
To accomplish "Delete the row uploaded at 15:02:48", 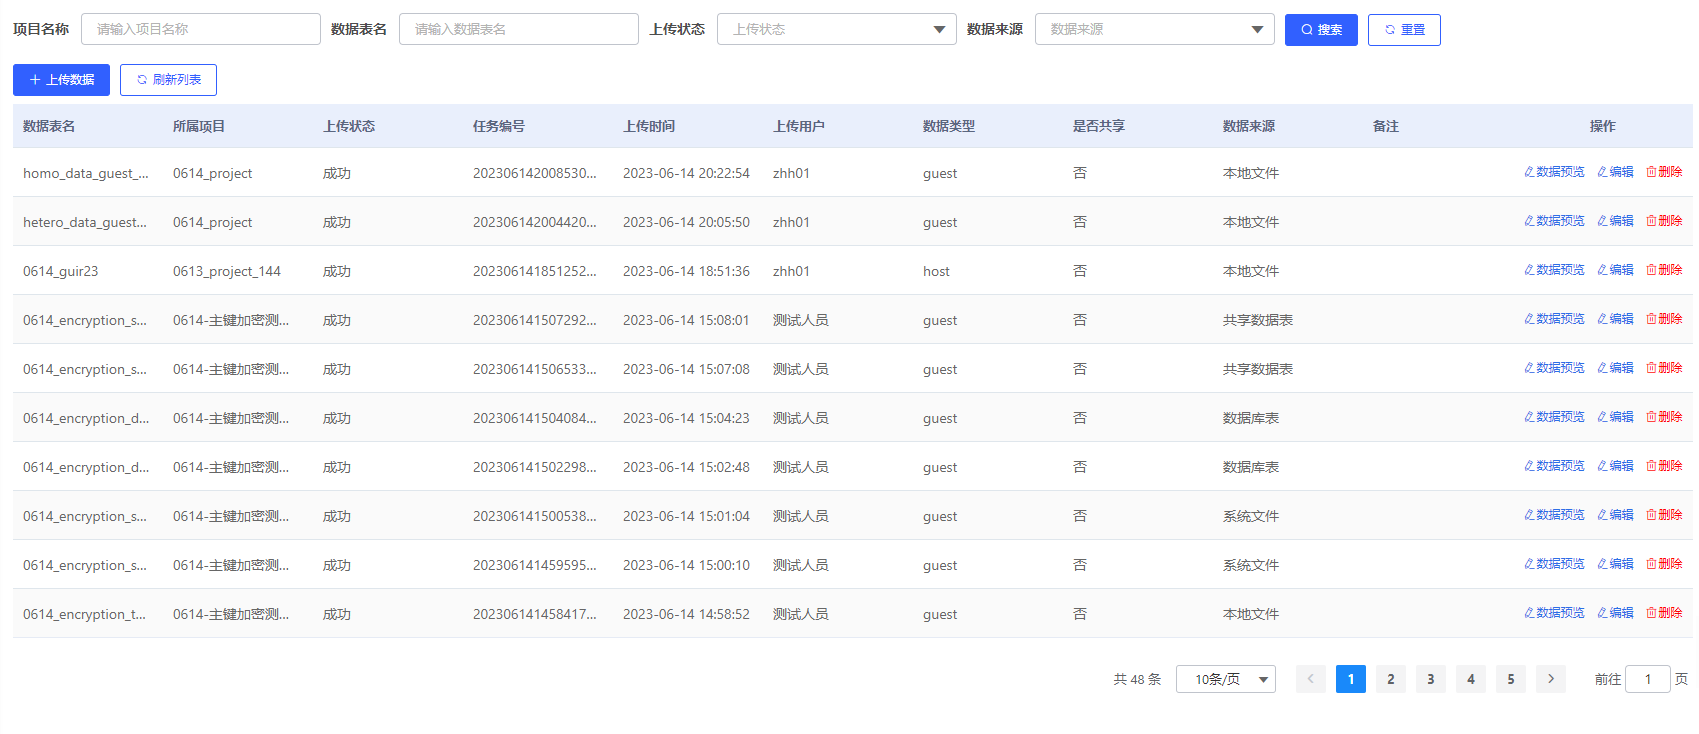I will [1664, 466].
